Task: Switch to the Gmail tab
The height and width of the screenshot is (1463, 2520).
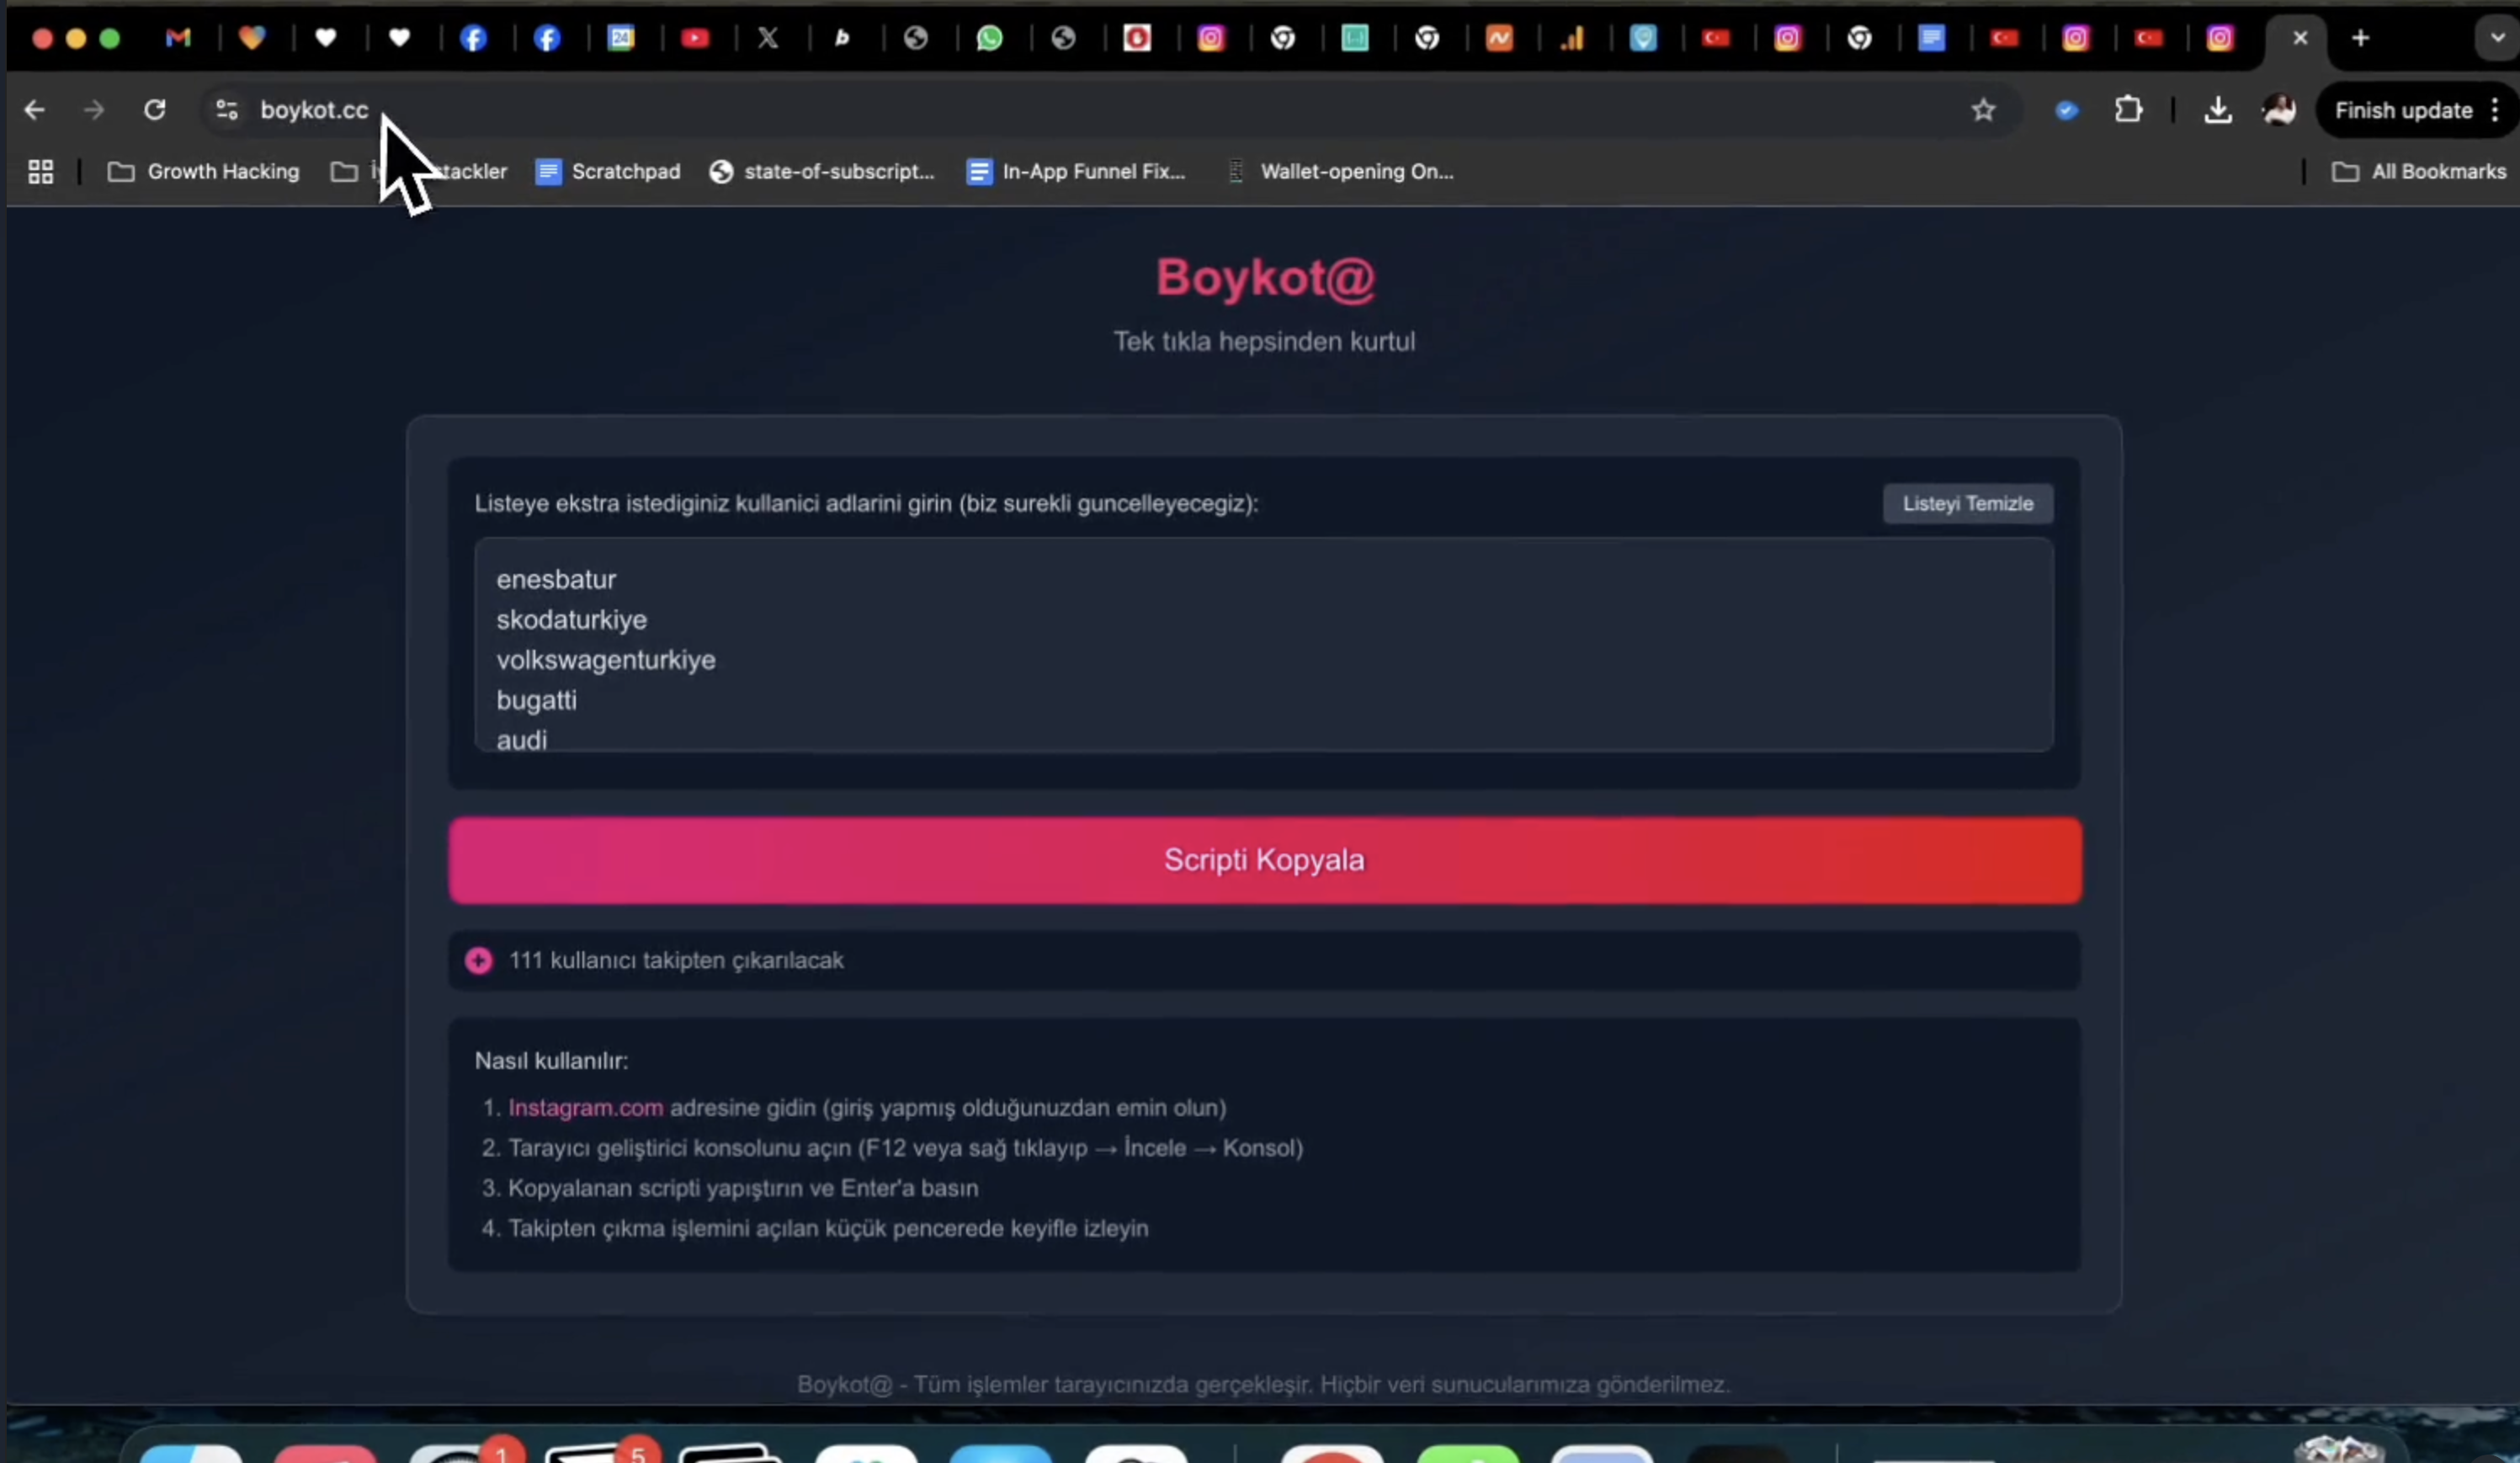Action: [x=178, y=38]
